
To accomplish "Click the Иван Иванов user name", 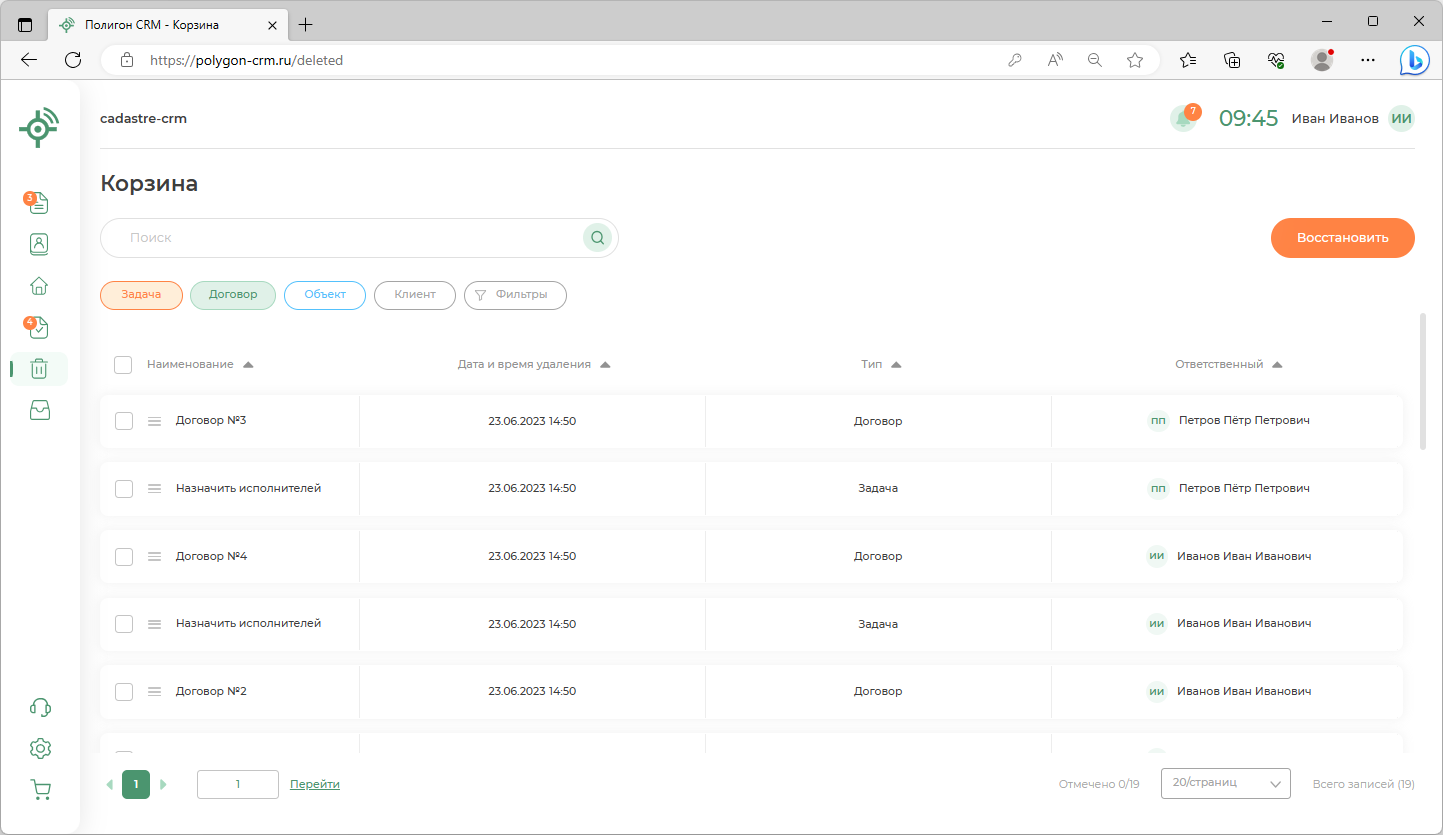I will click(x=1335, y=118).
